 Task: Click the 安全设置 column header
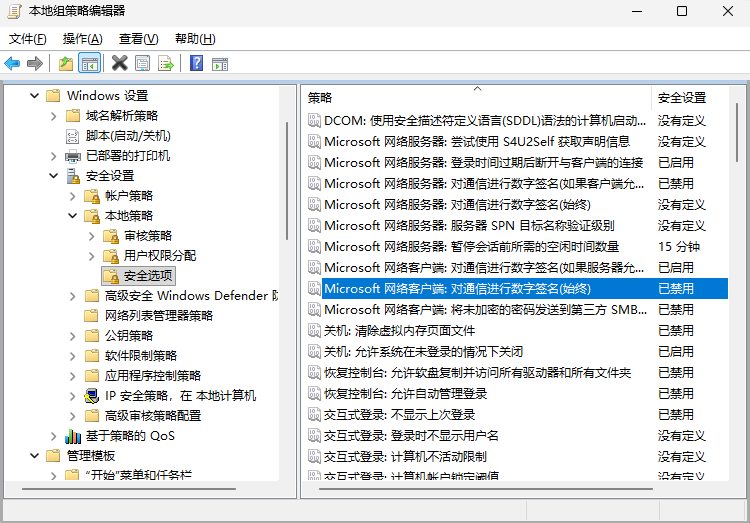pyautogui.click(x=682, y=98)
